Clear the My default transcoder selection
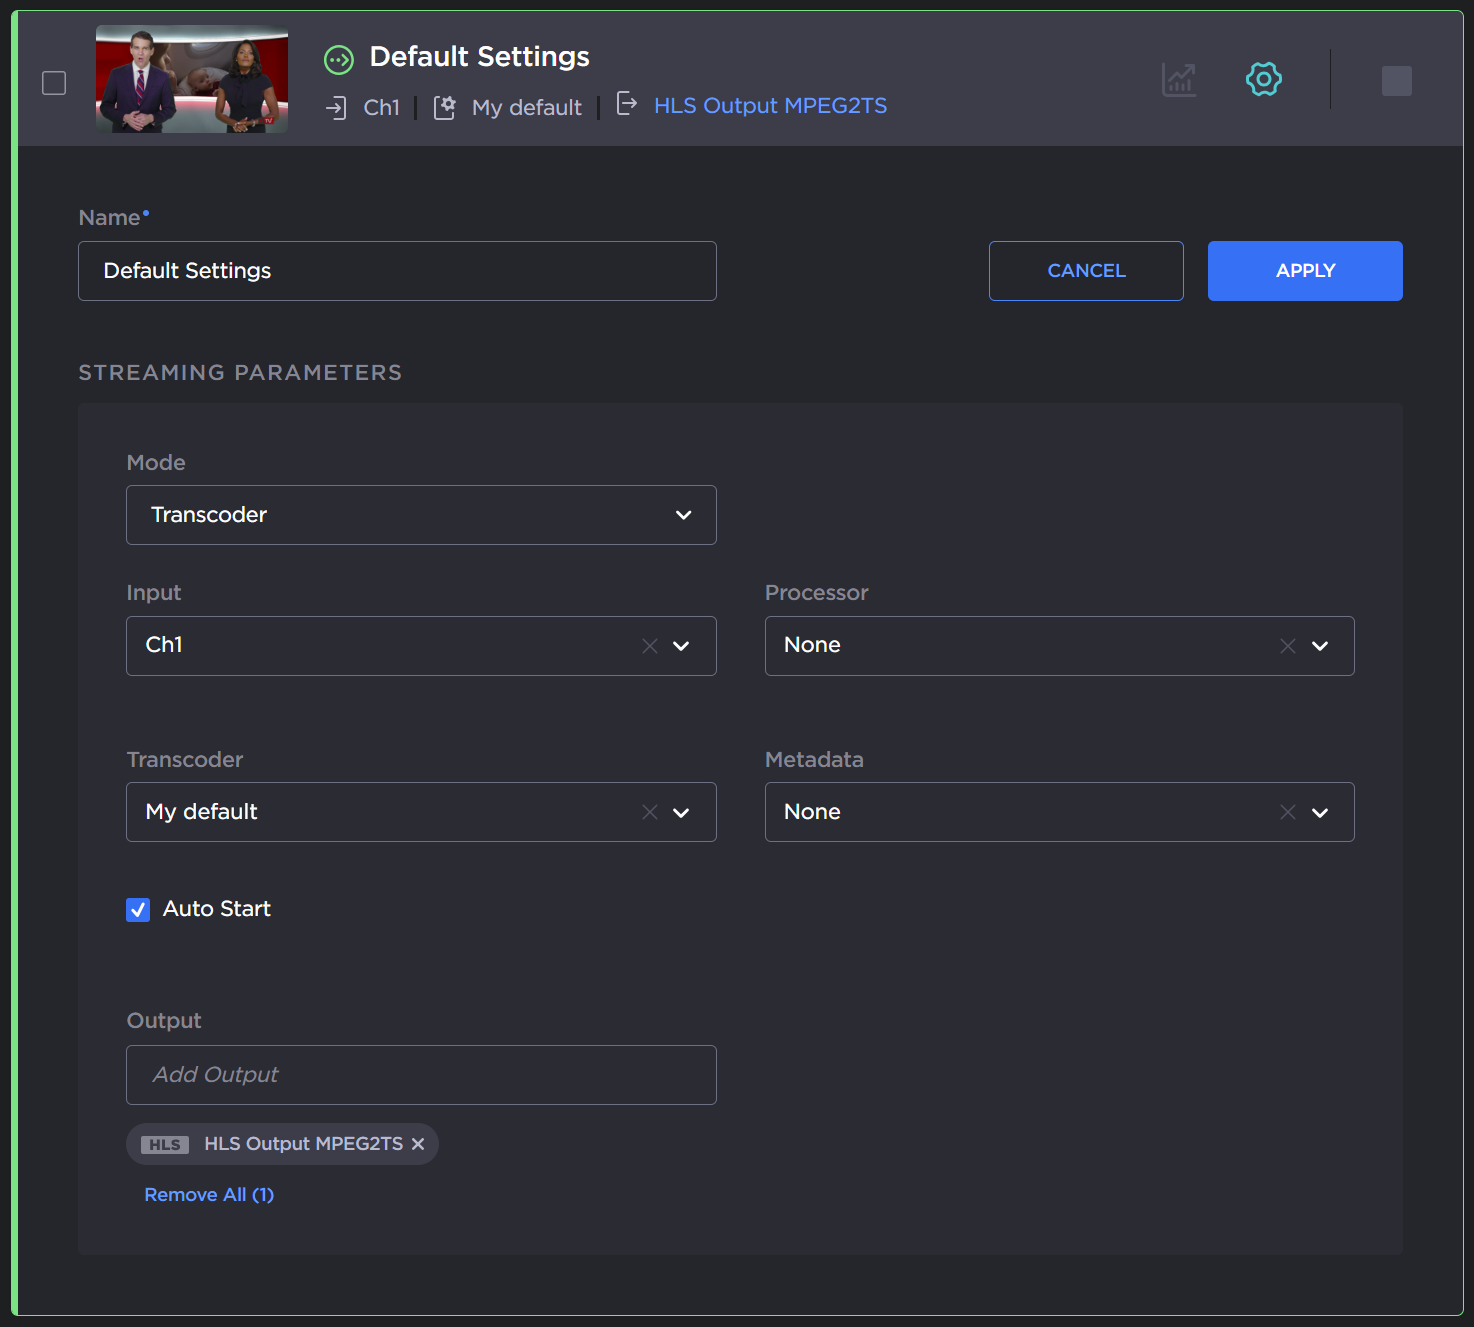This screenshot has width=1474, height=1327. click(x=650, y=812)
